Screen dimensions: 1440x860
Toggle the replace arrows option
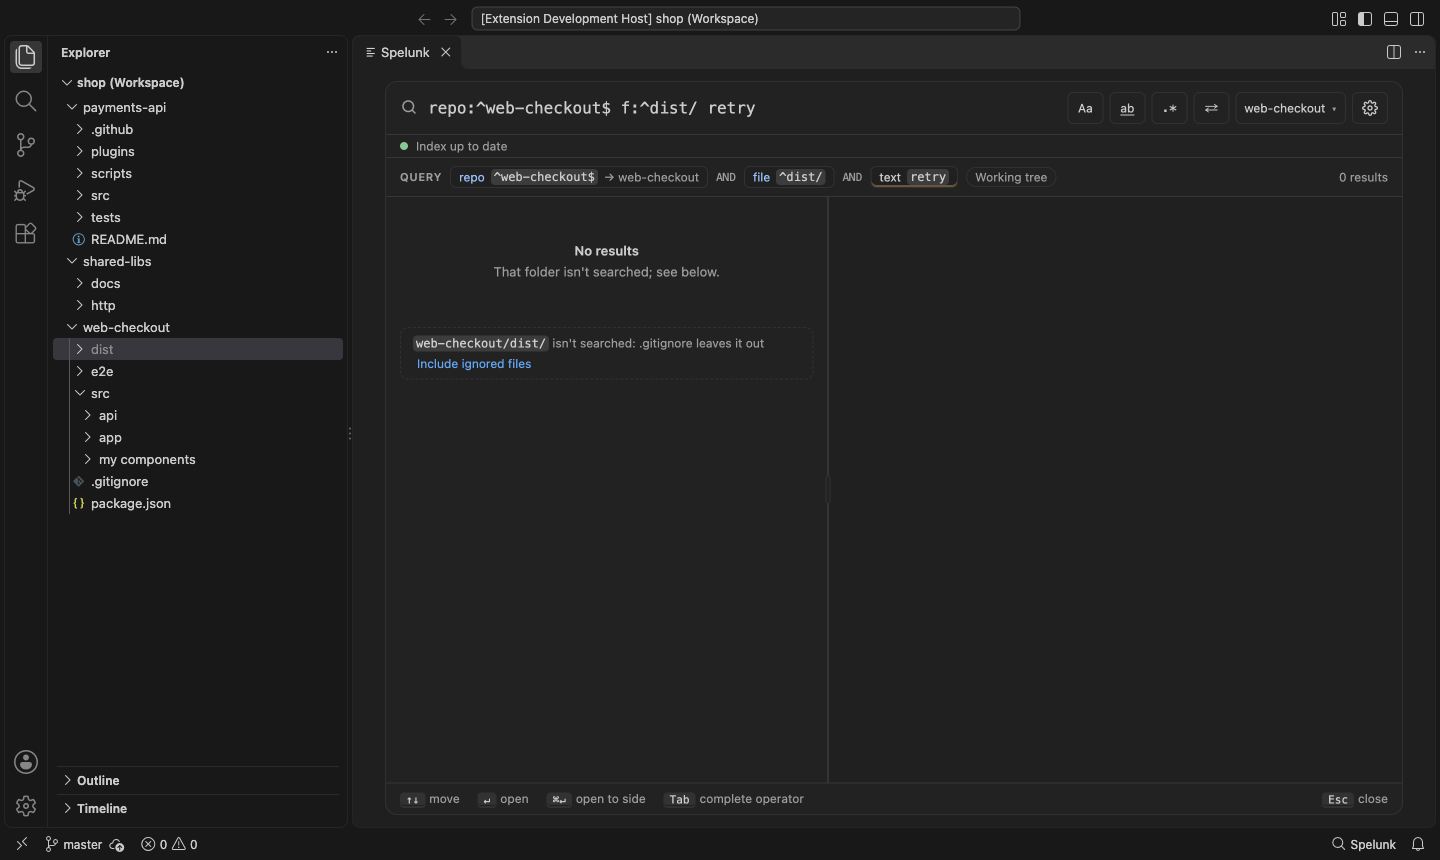(1212, 108)
